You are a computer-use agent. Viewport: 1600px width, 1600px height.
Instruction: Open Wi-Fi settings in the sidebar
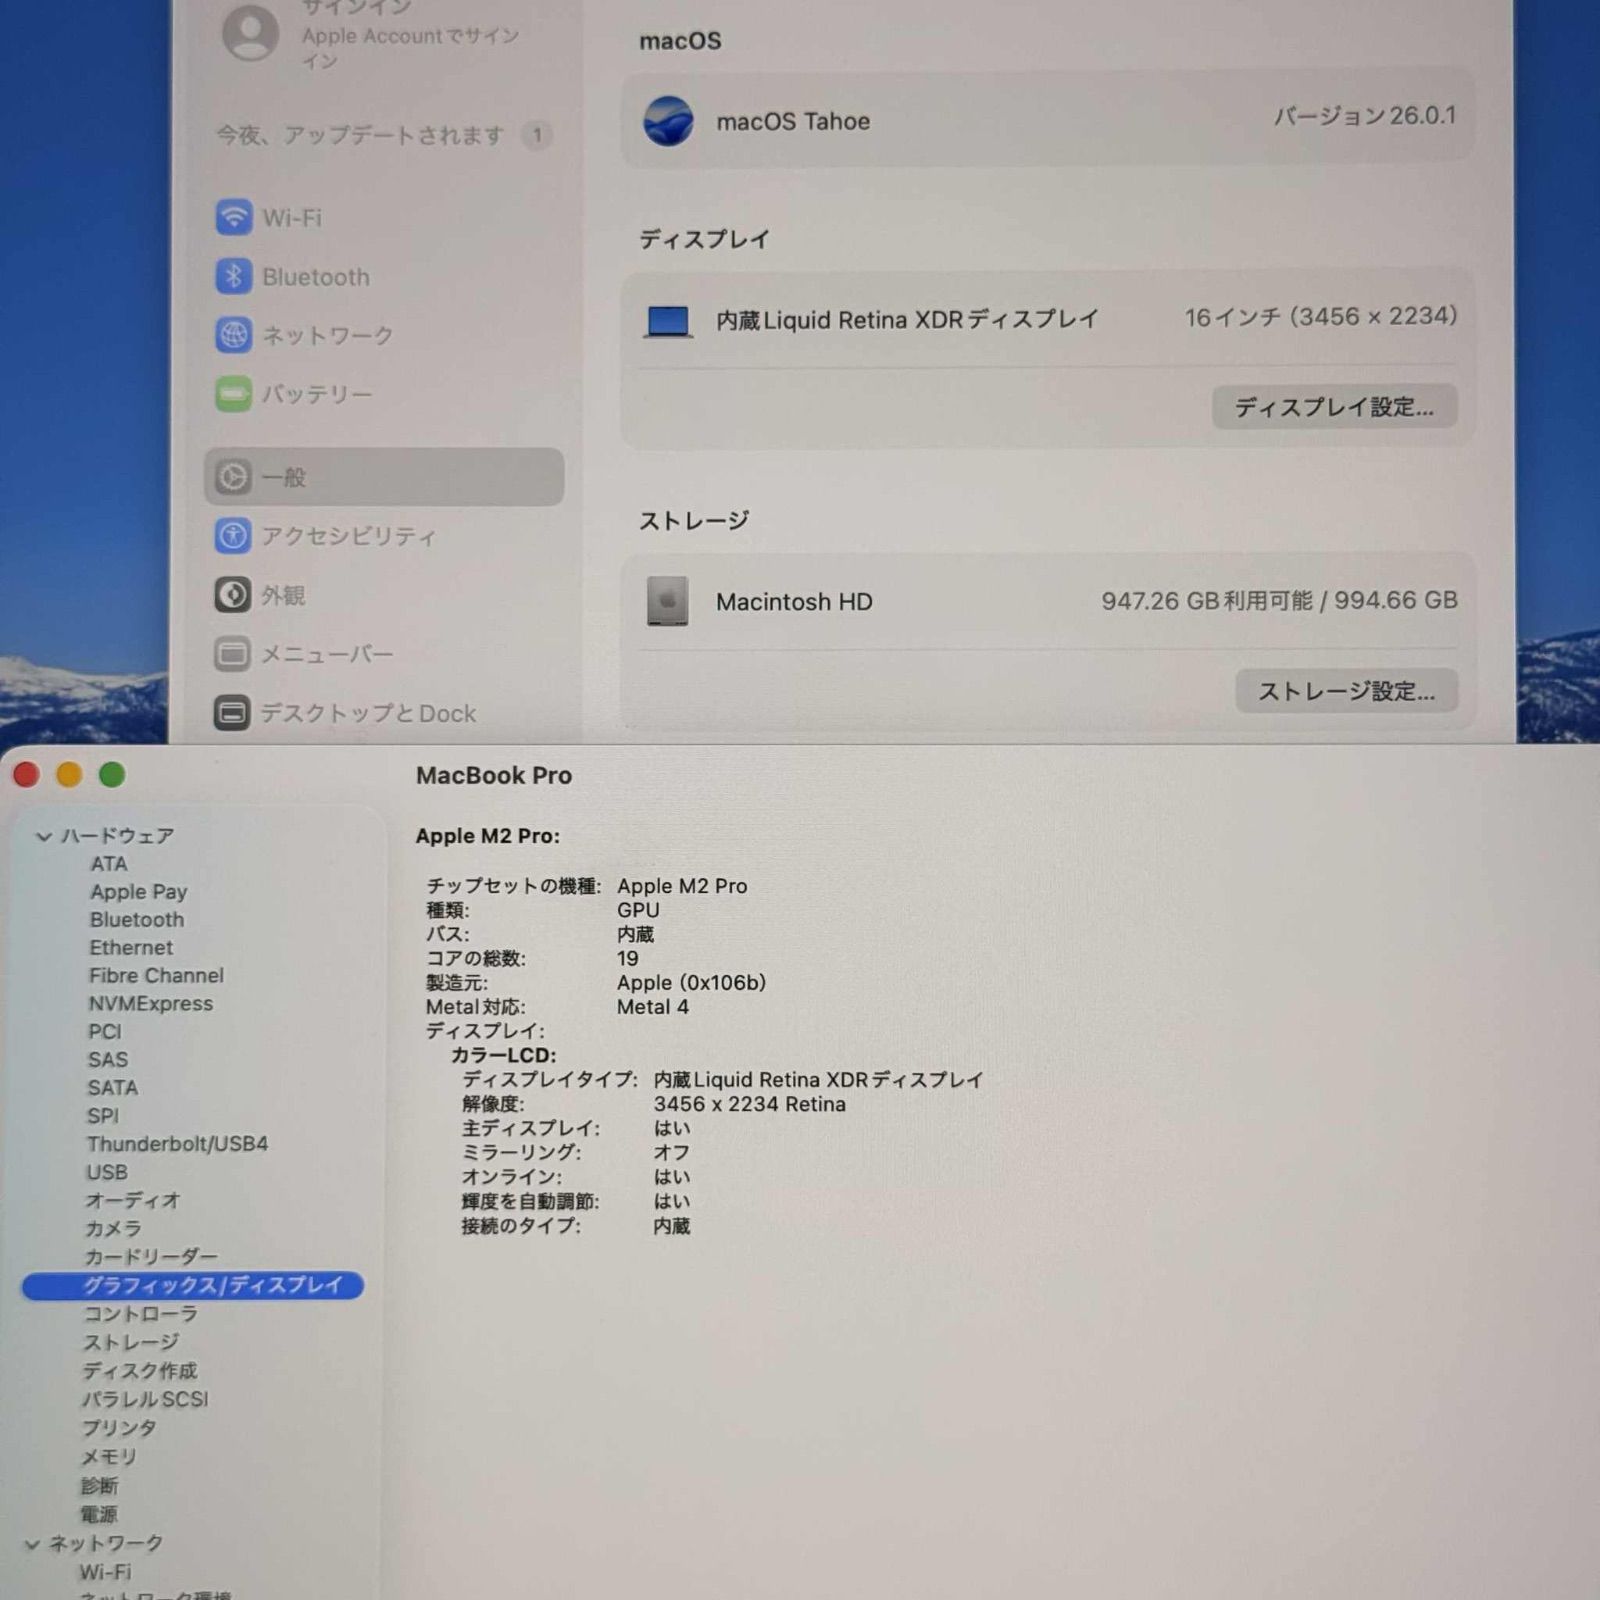pos(290,218)
